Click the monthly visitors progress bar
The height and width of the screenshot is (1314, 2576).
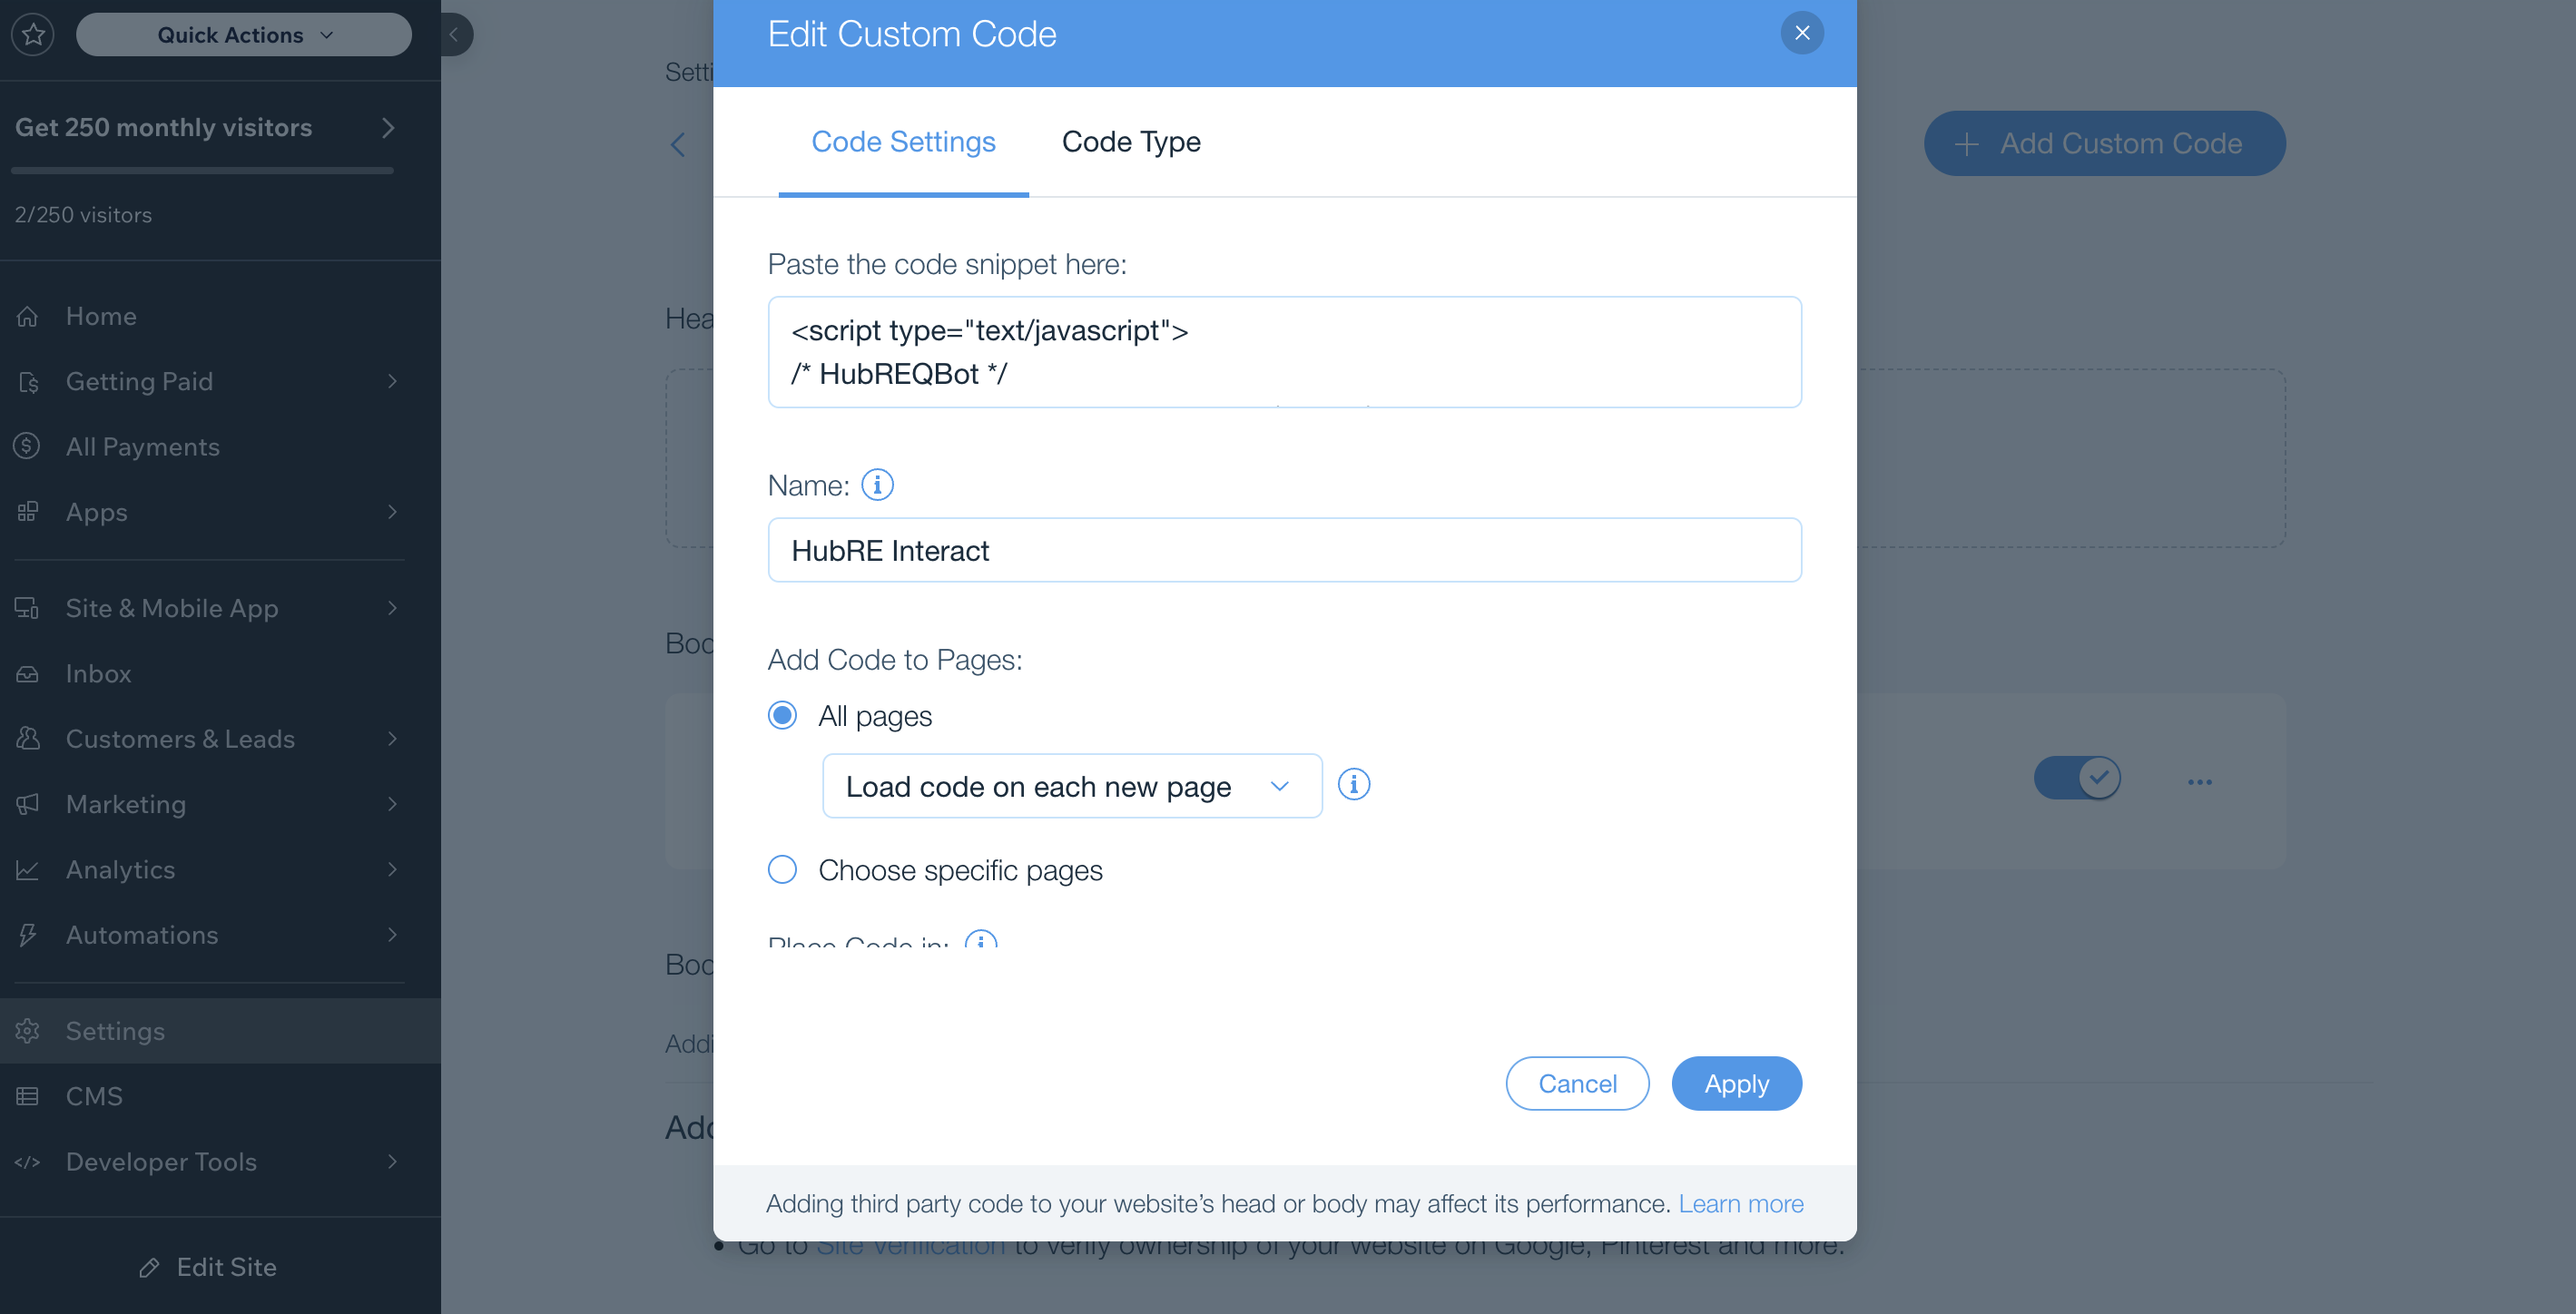pos(202,171)
